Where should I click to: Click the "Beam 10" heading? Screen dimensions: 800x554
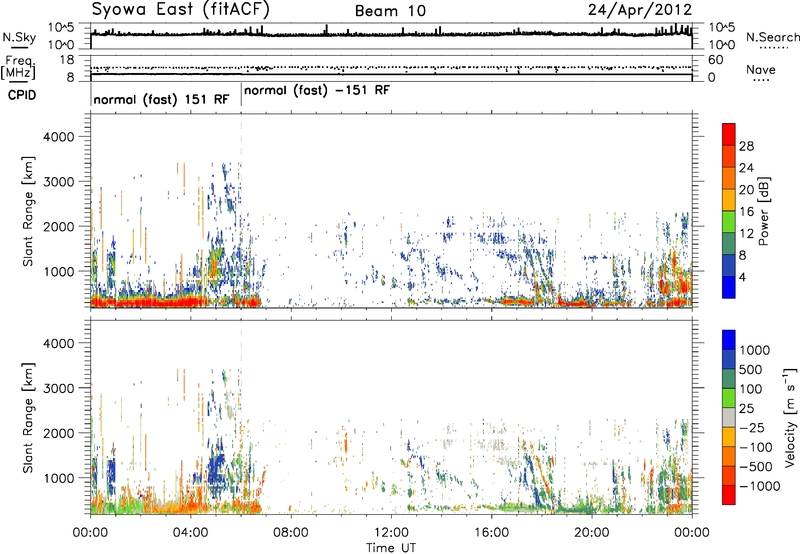click(x=390, y=11)
